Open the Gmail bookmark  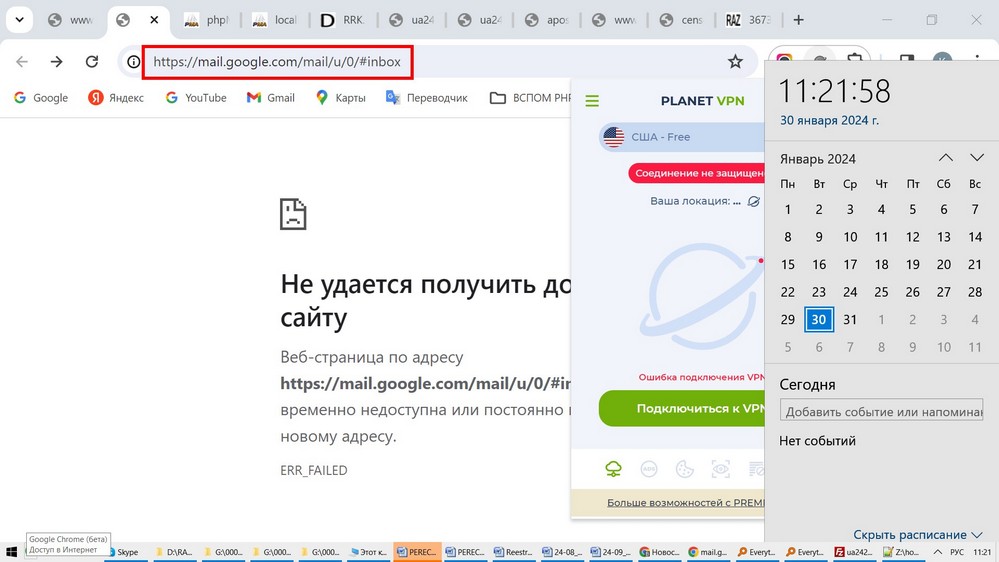(271, 97)
